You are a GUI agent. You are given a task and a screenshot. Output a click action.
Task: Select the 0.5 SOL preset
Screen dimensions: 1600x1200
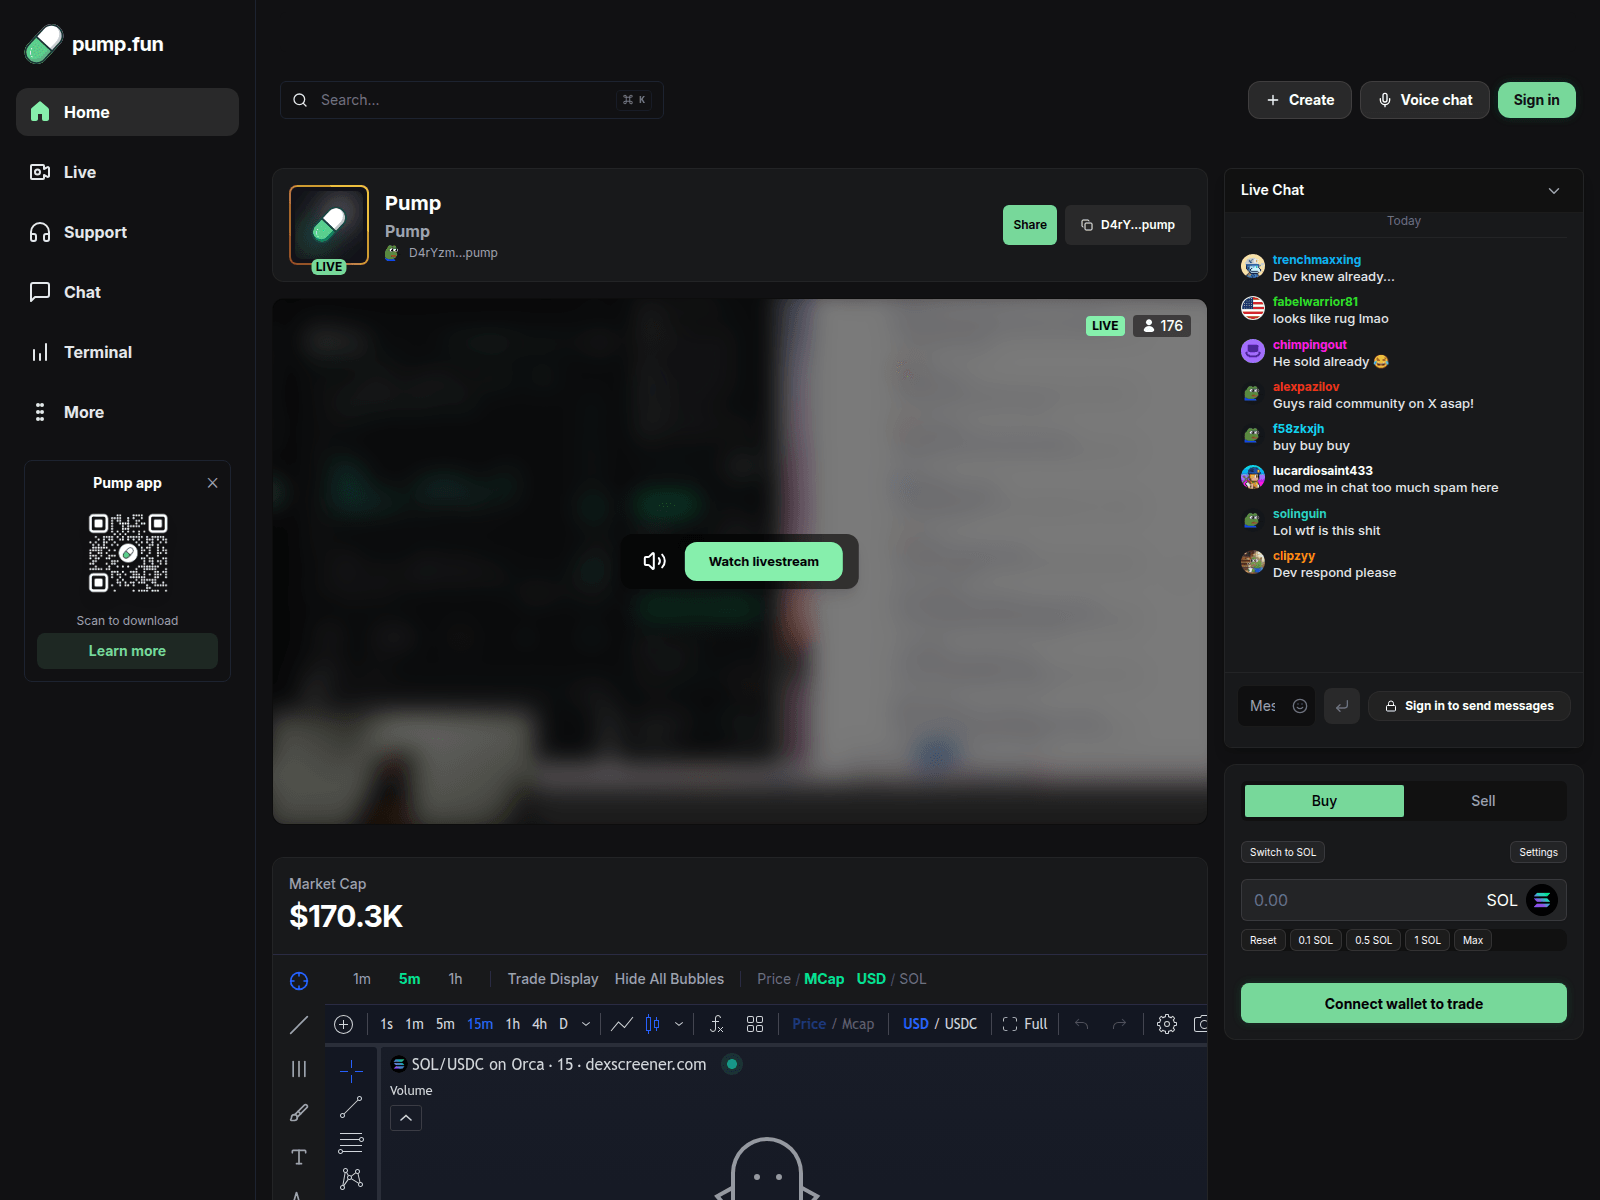click(x=1373, y=940)
